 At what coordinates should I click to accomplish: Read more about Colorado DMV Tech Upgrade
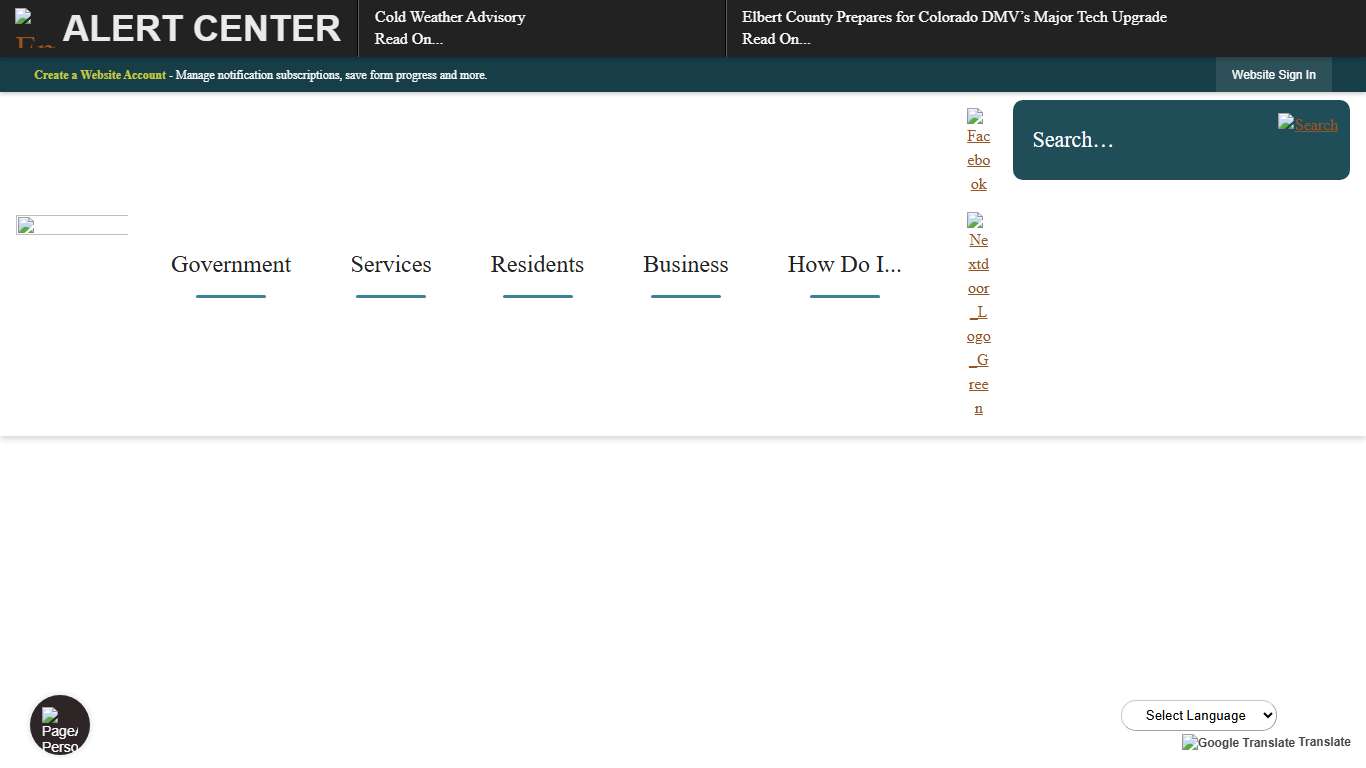pyautogui.click(x=776, y=39)
